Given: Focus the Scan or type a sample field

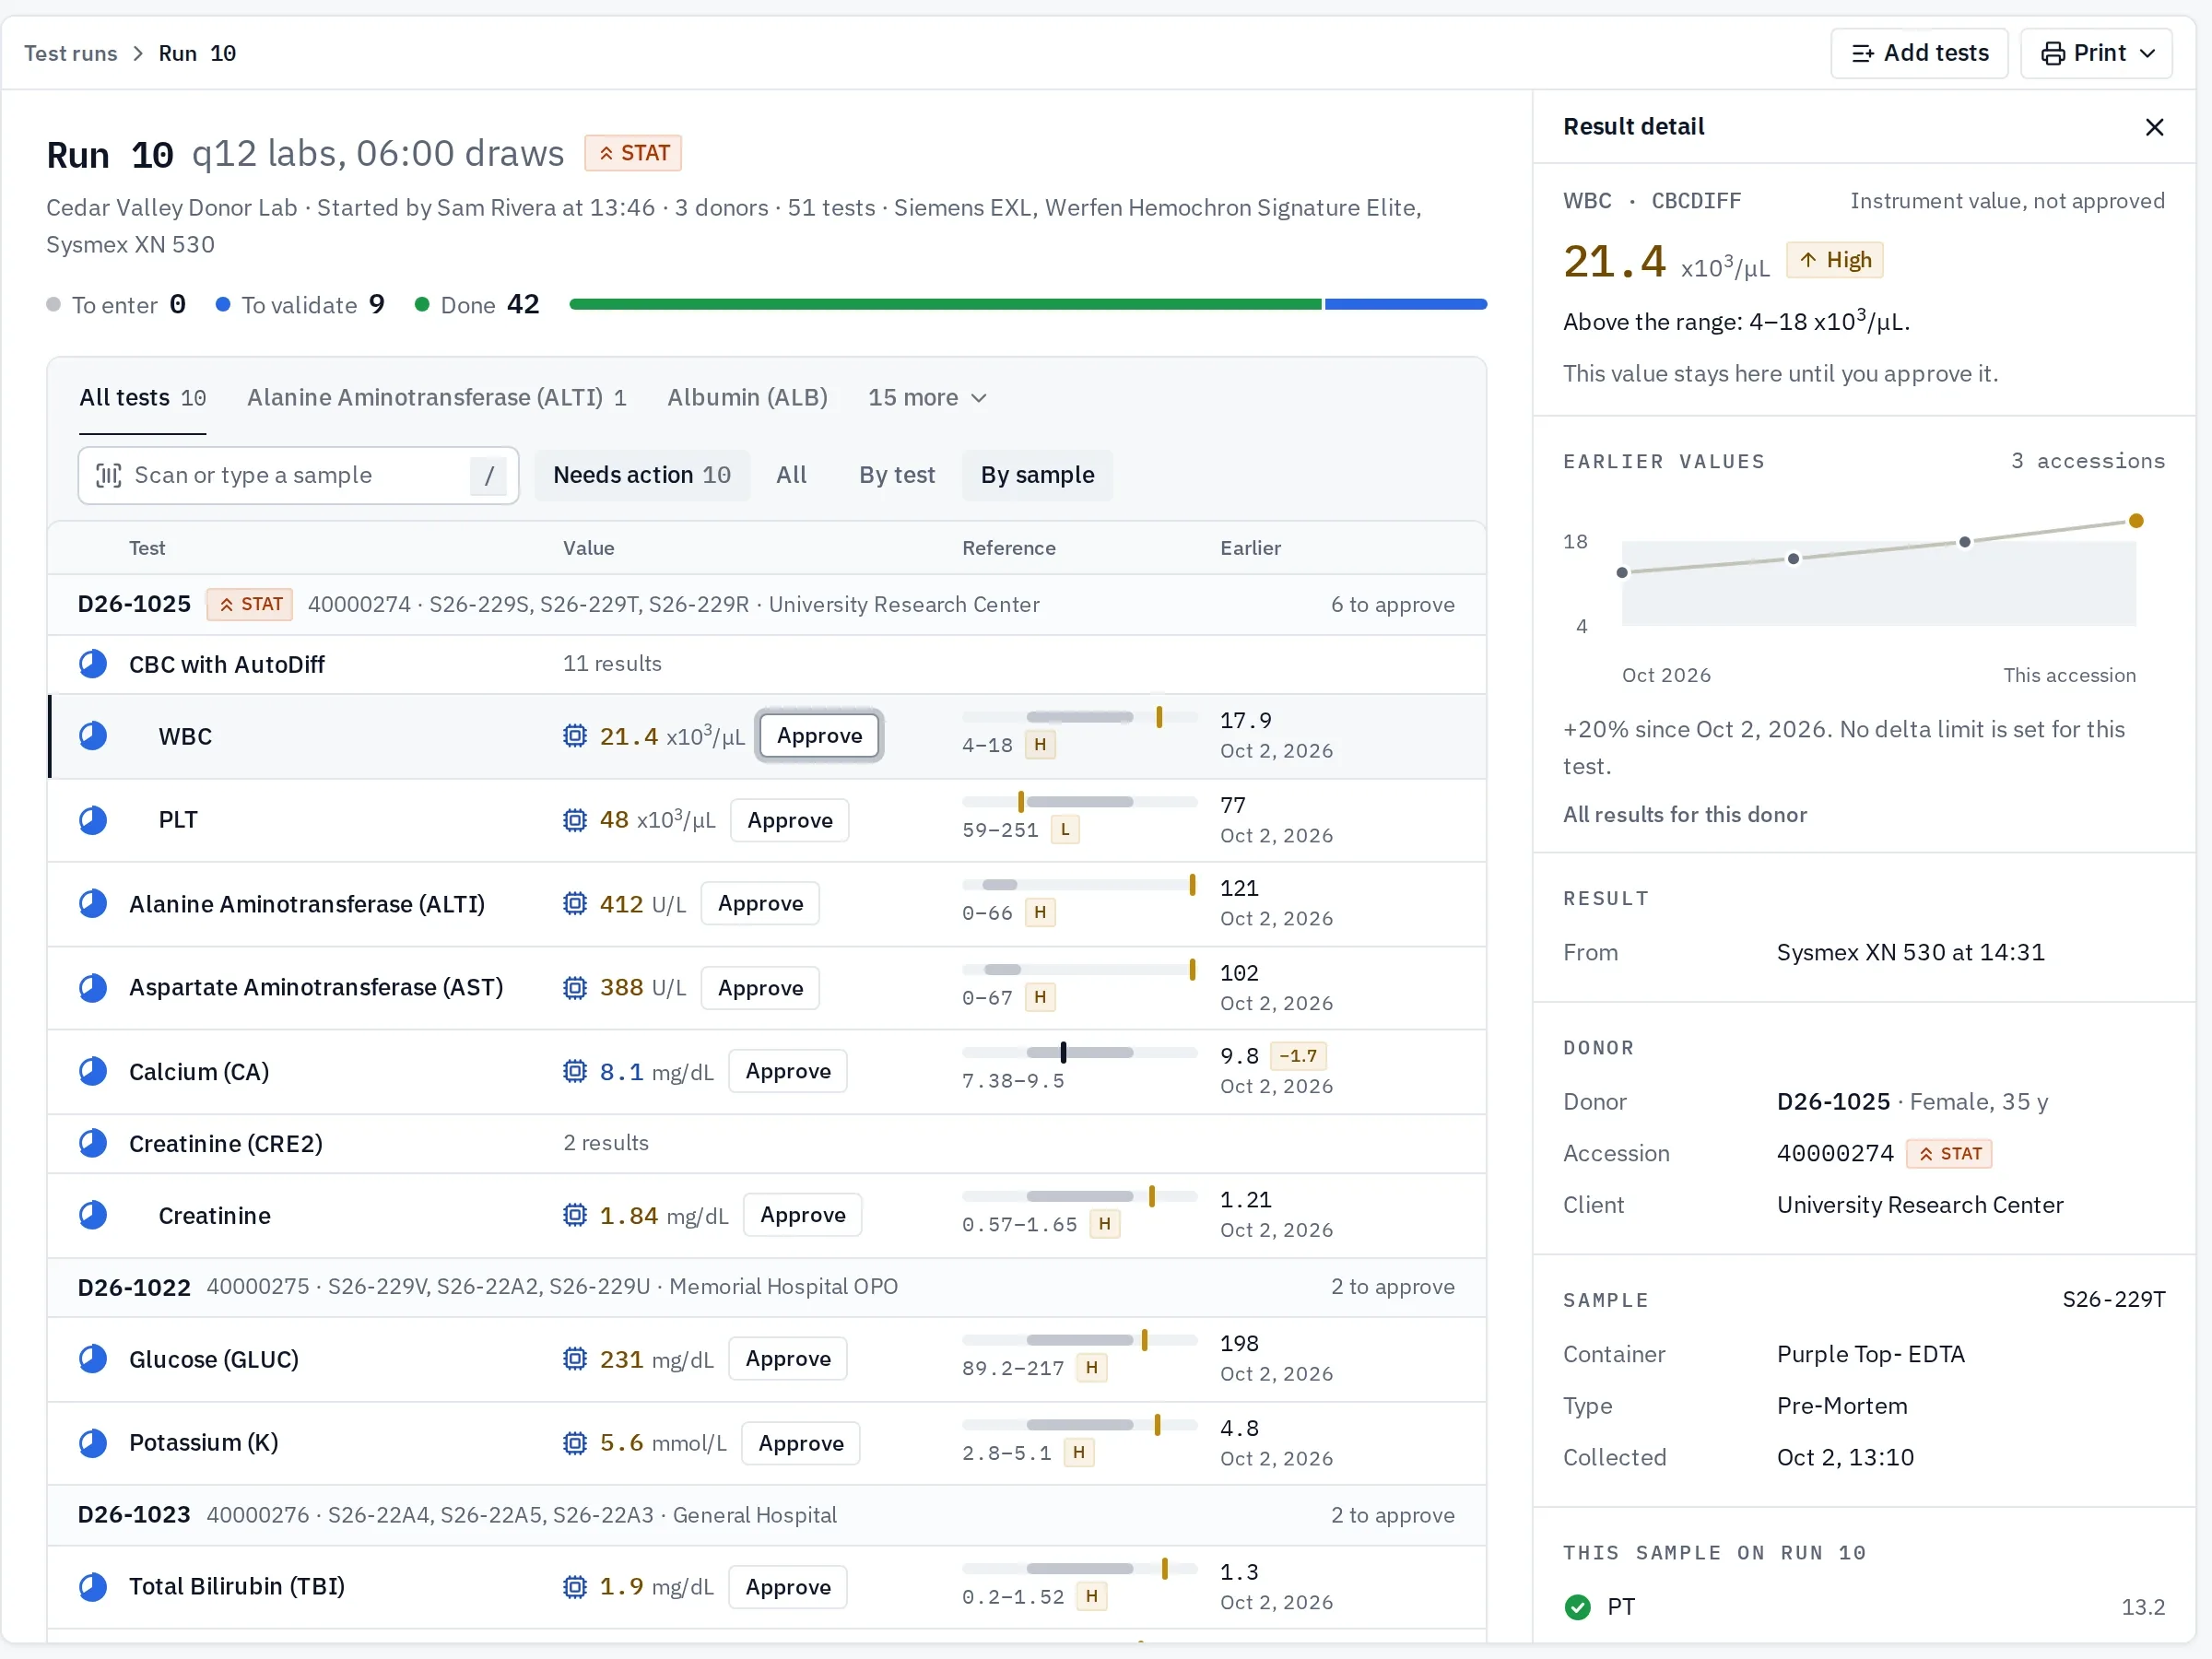Looking at the screenshot, I should [x=298, y=475].
